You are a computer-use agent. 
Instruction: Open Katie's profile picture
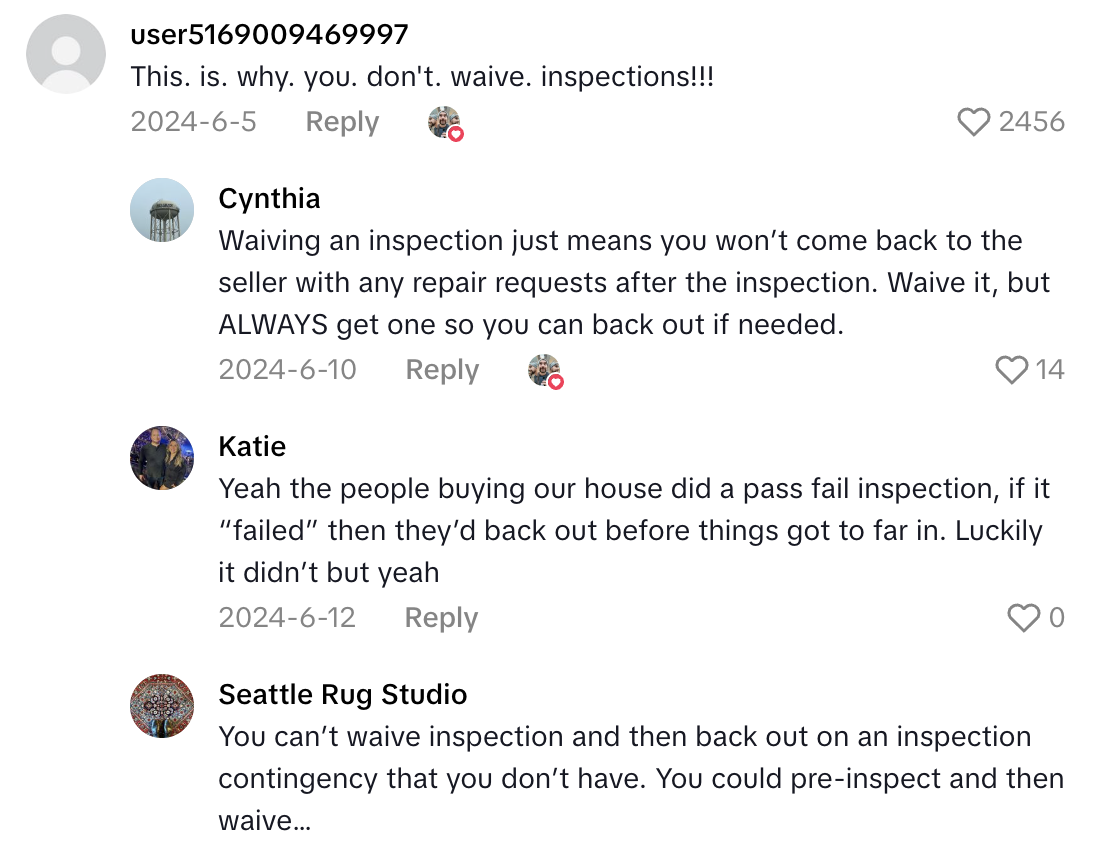tap(162, 458)
